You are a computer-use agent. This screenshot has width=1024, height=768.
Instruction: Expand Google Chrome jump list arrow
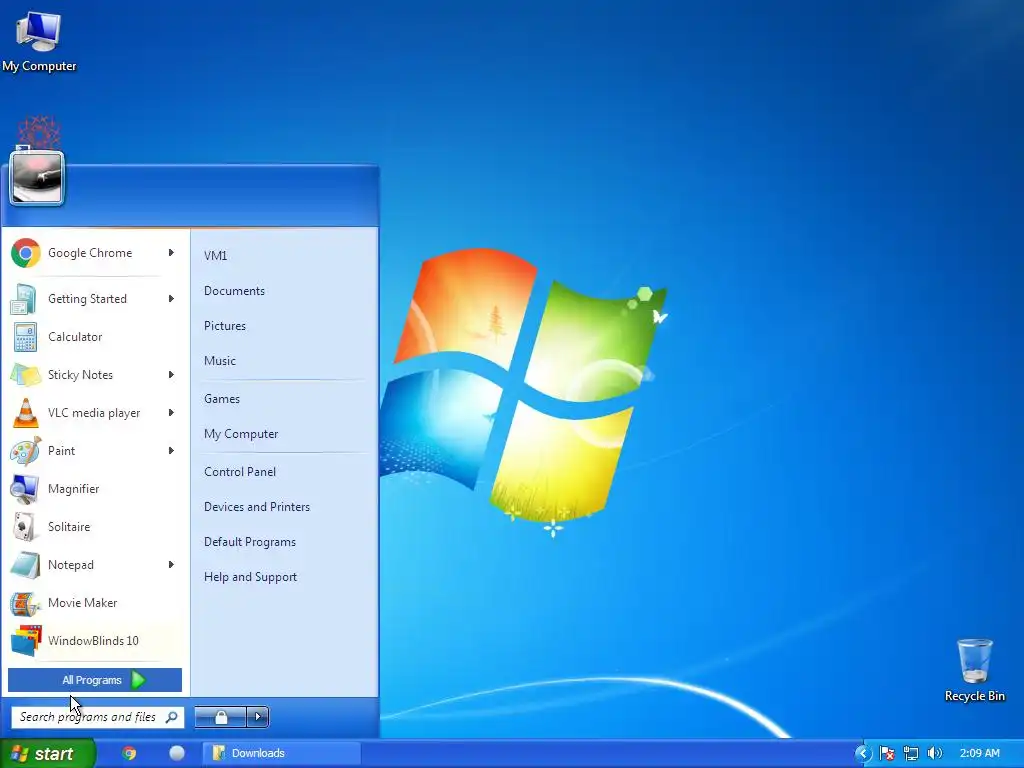tap(171, 253)
